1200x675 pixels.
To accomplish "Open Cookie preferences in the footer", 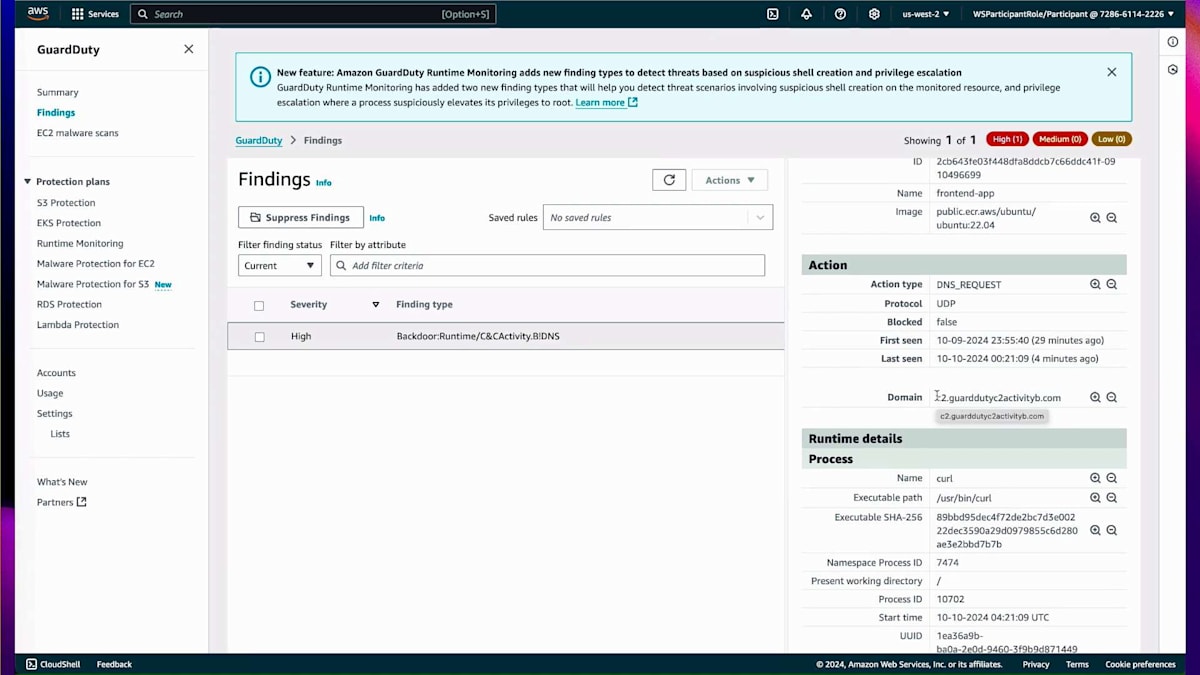I will [1140, 664].
